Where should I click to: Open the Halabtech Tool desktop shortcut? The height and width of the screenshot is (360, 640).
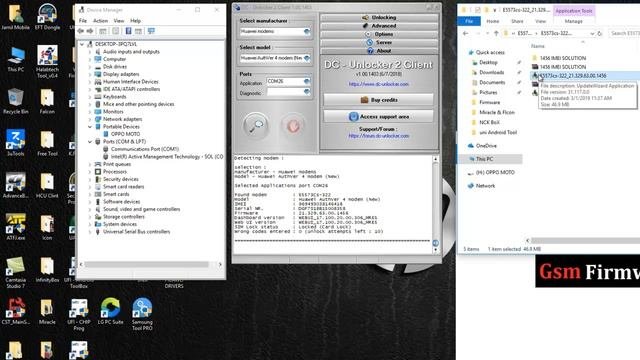(x=47, y=61)
